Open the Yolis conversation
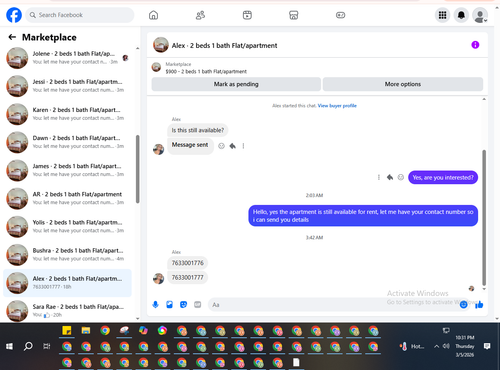Screen dimensions: 500x370 (67, 227)
